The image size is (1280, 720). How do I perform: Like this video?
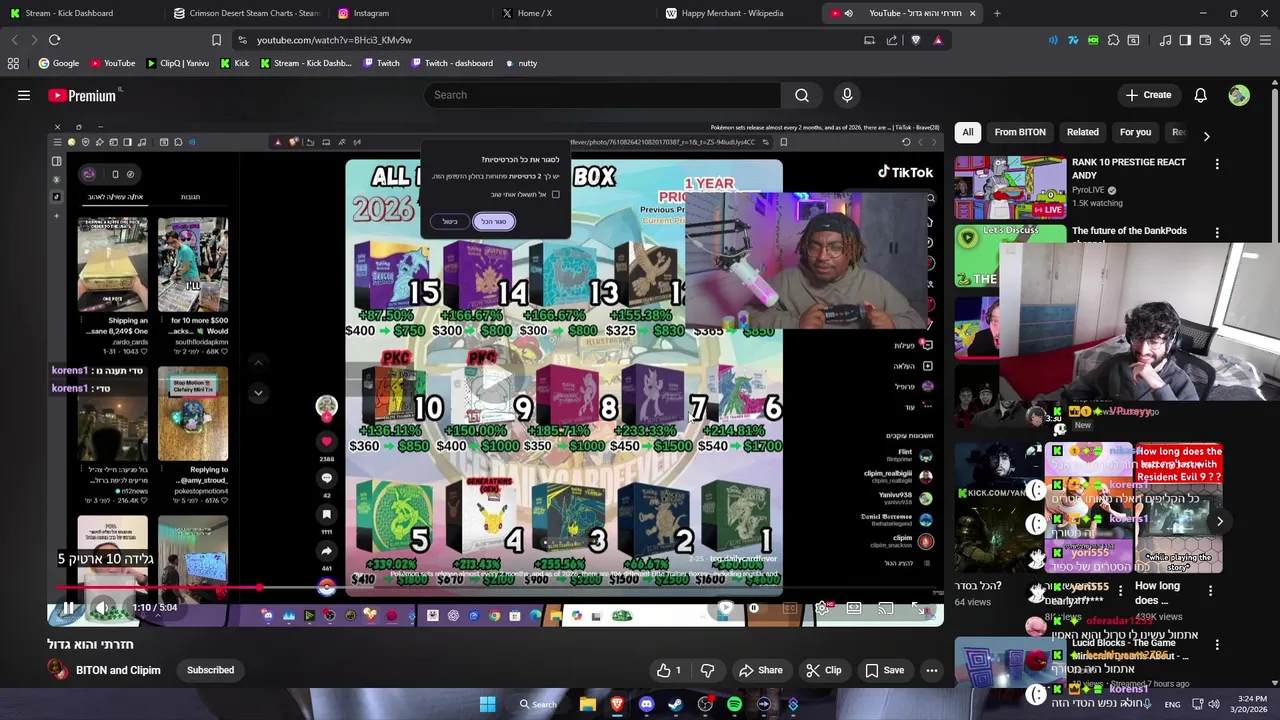point(669,670)
